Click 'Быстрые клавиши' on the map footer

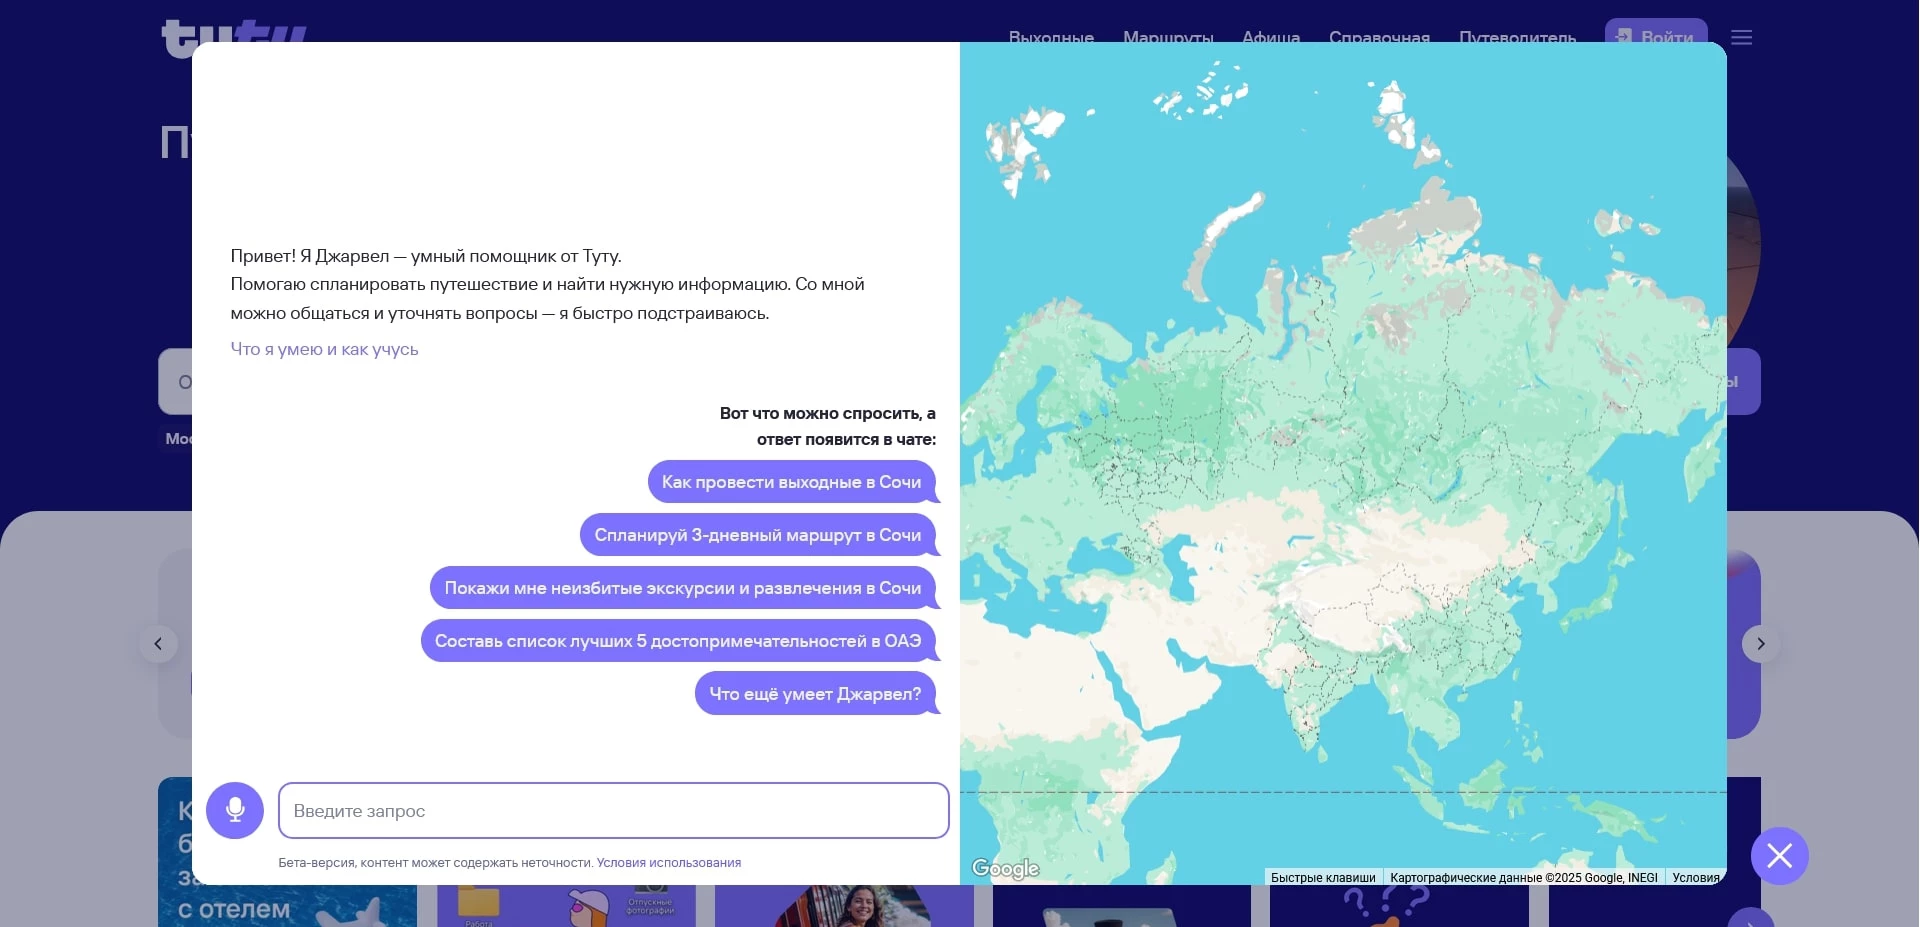pyautogui.click(x=1323, y=878)
